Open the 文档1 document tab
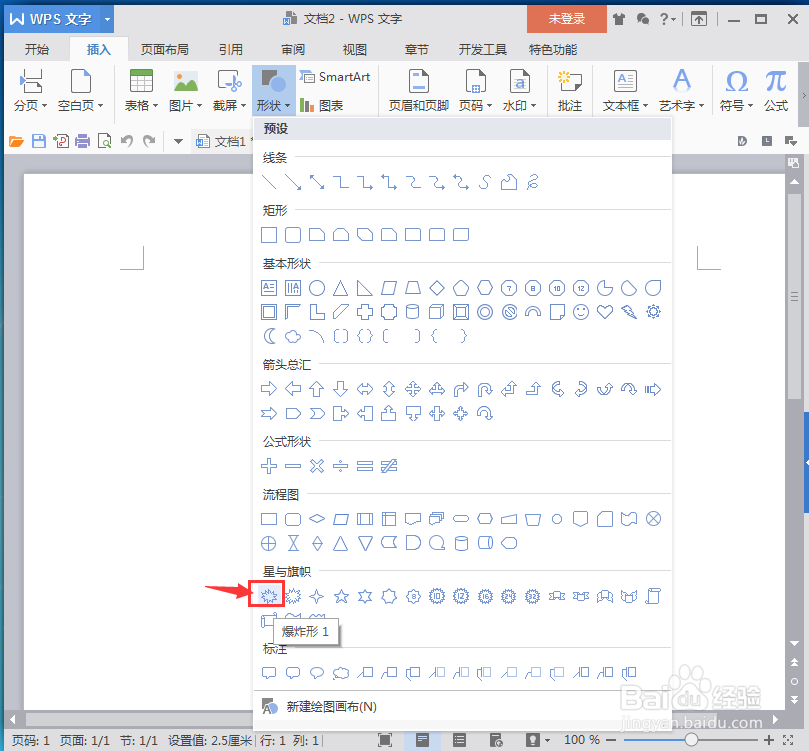Image resolution: width=809 pixels, height=751 pixels. click(223, 141)
